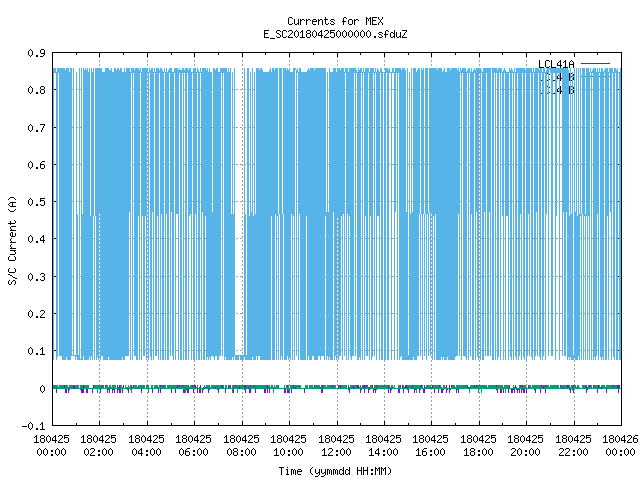Click the y-axis tick label '0.6'

[36, 165]
